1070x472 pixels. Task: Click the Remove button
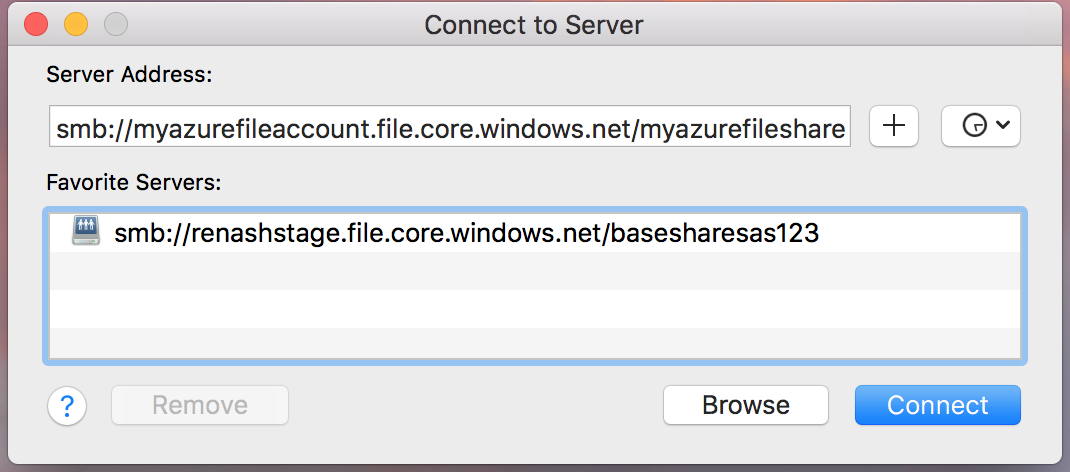[x=200, y=405]
